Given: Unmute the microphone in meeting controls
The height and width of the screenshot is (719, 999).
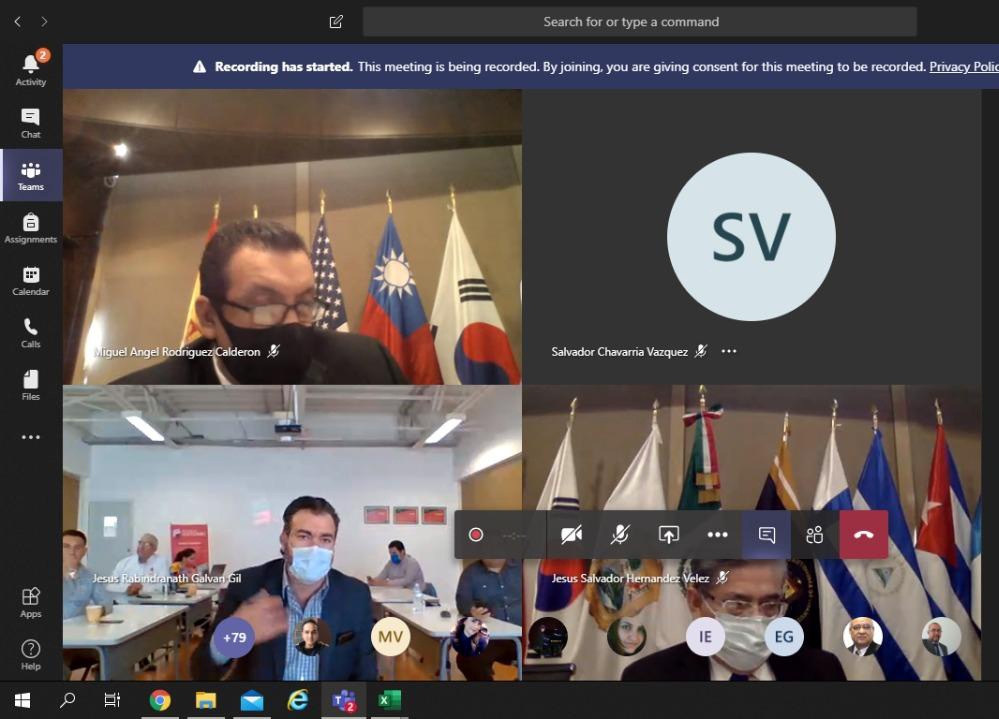Looking at the screenshot, I should (620, 535).
